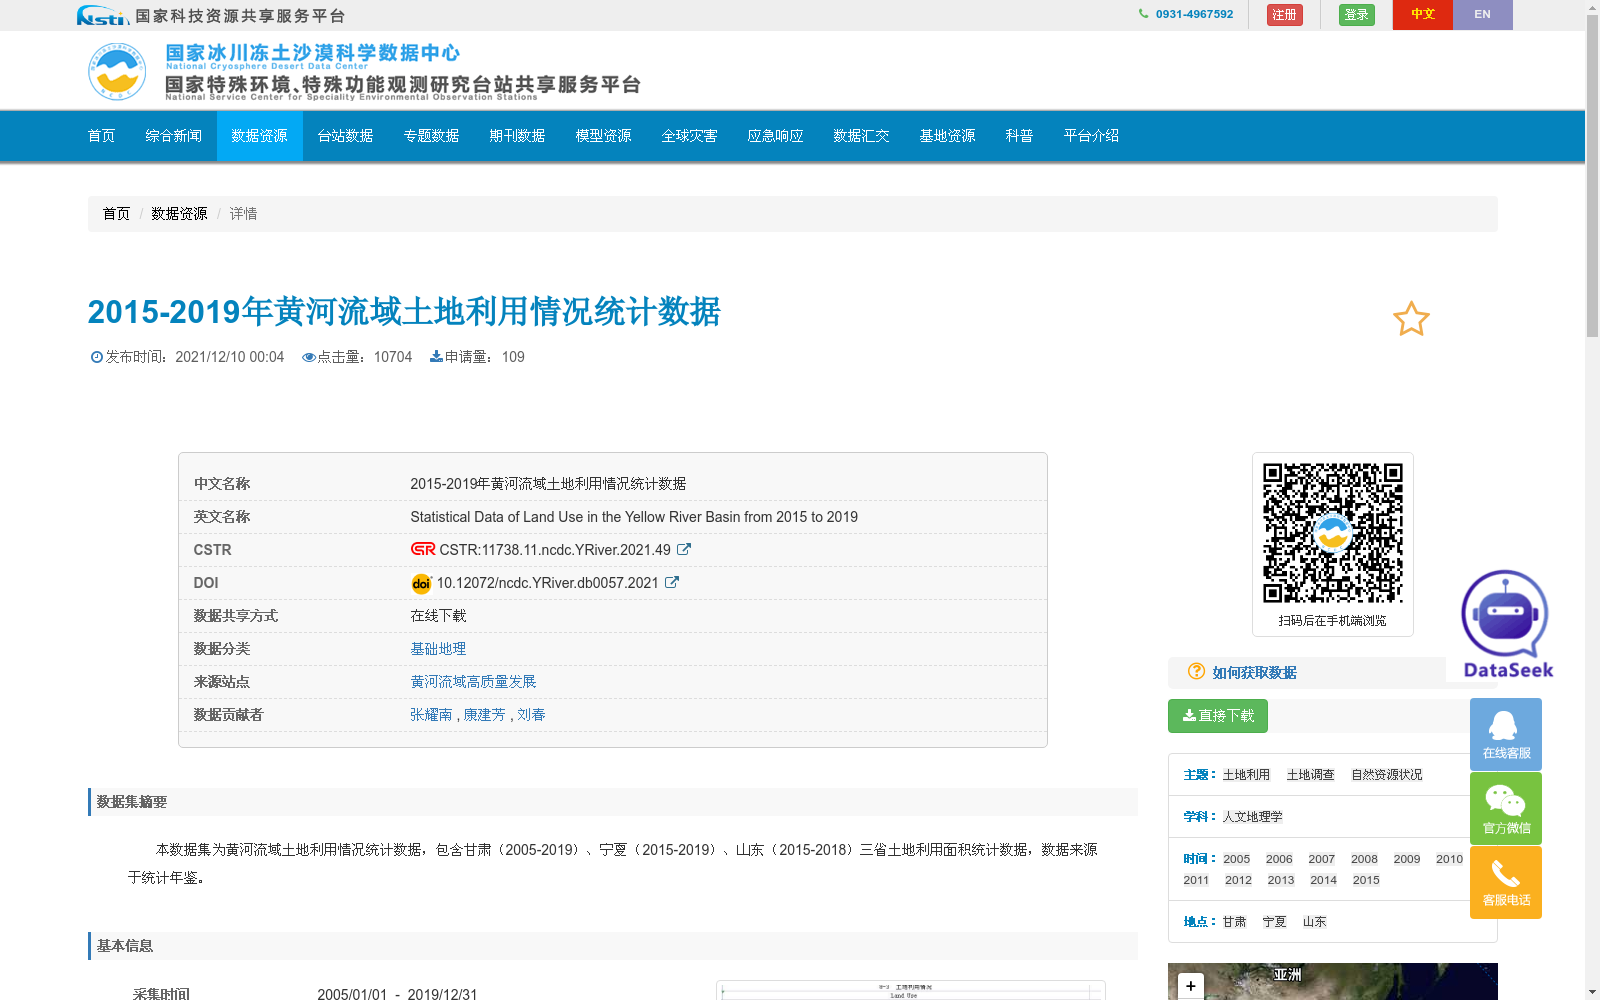Image resolution: width=1600 pixels, height=1000 pixels.
Task: Open the 基地资源 menu item
Action: point(948,136)
